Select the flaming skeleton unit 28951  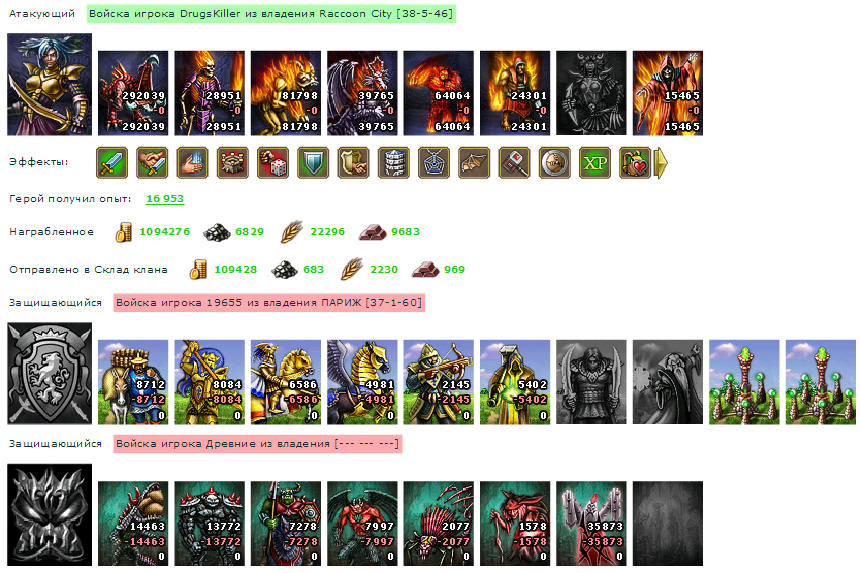[x=210, y=93]
